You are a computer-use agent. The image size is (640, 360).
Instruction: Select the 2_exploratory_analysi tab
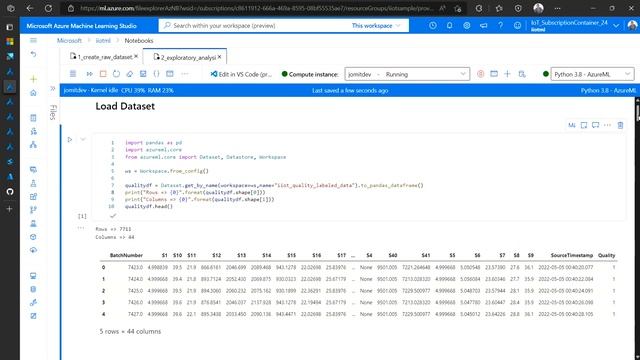pos(185,57)
